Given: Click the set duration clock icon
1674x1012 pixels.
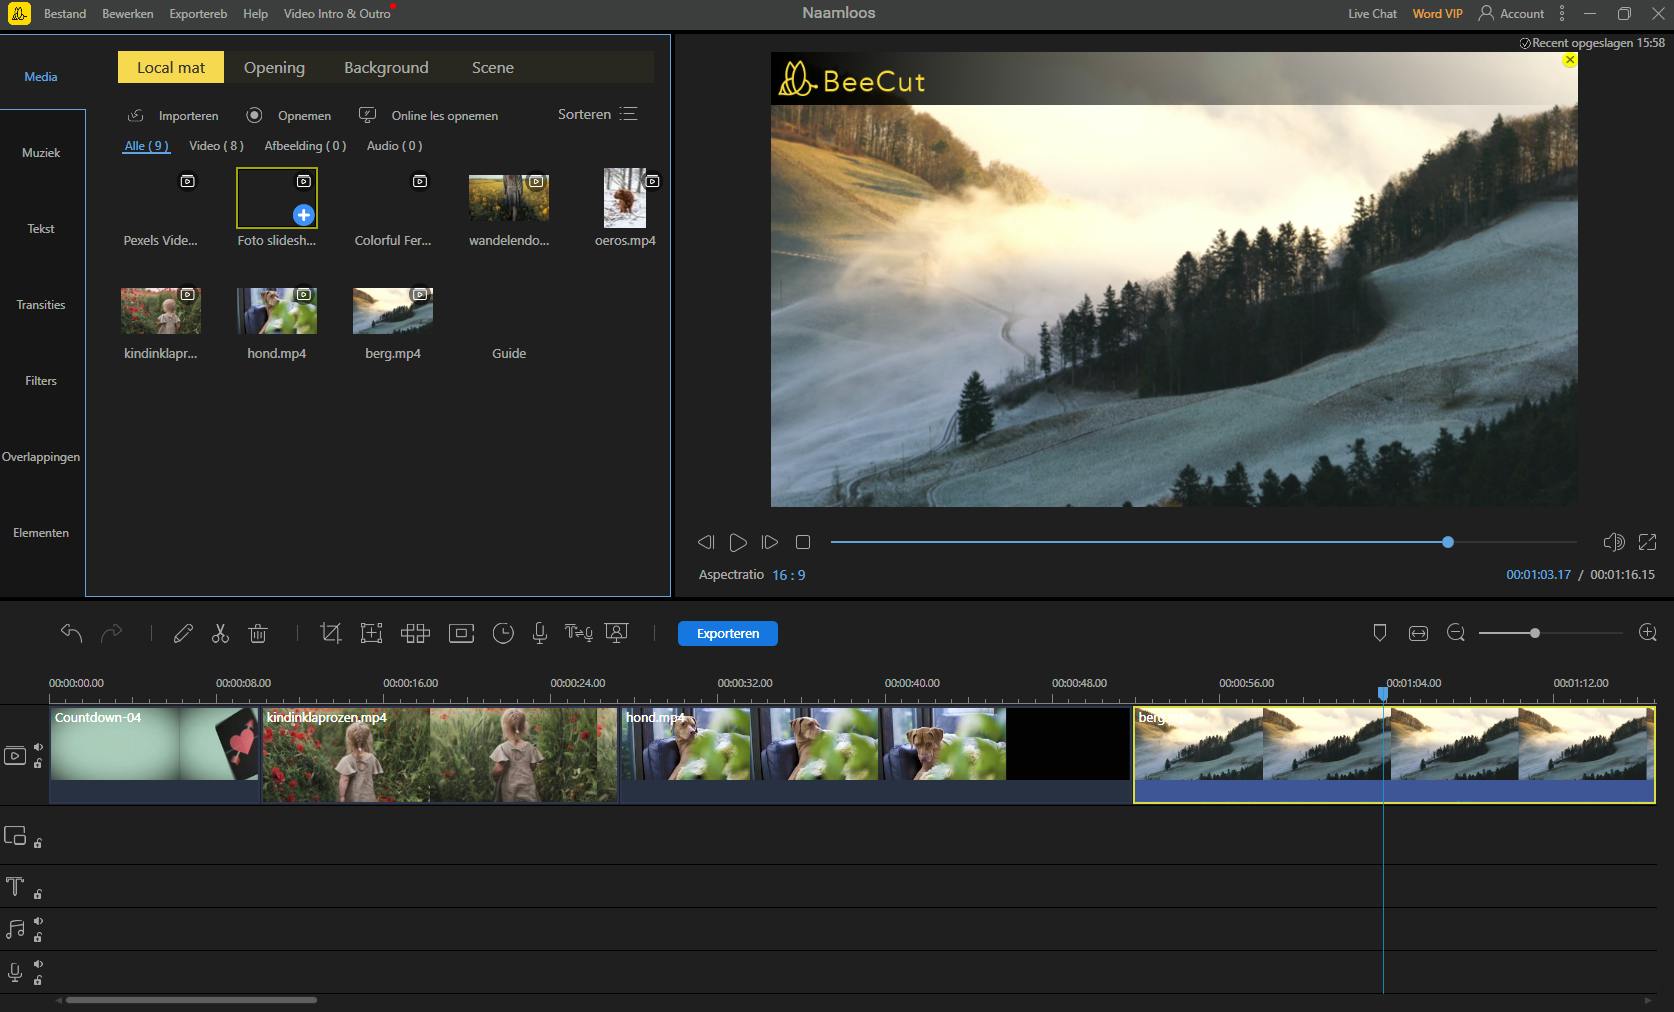Looking at the screenshot, I should tap(503, 633).
